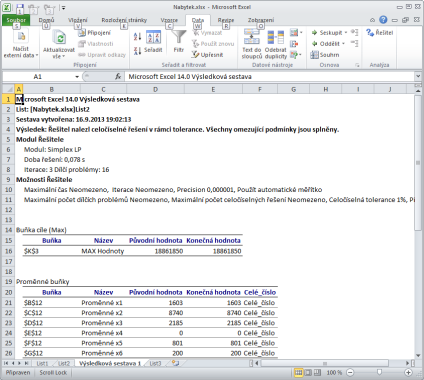Screen dimensions: 424x380
Task: Open the Customize Quick Access Toolbar dropdown
Action: point(63,7)
